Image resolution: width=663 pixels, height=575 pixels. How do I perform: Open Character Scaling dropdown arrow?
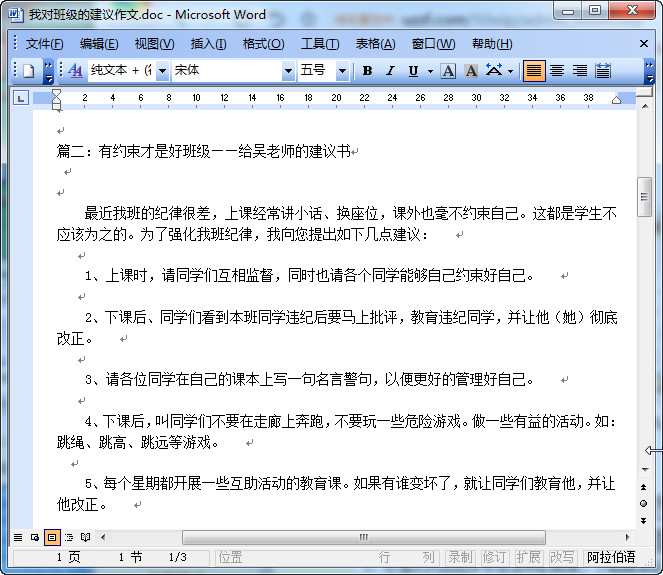[x=510, y=71]
